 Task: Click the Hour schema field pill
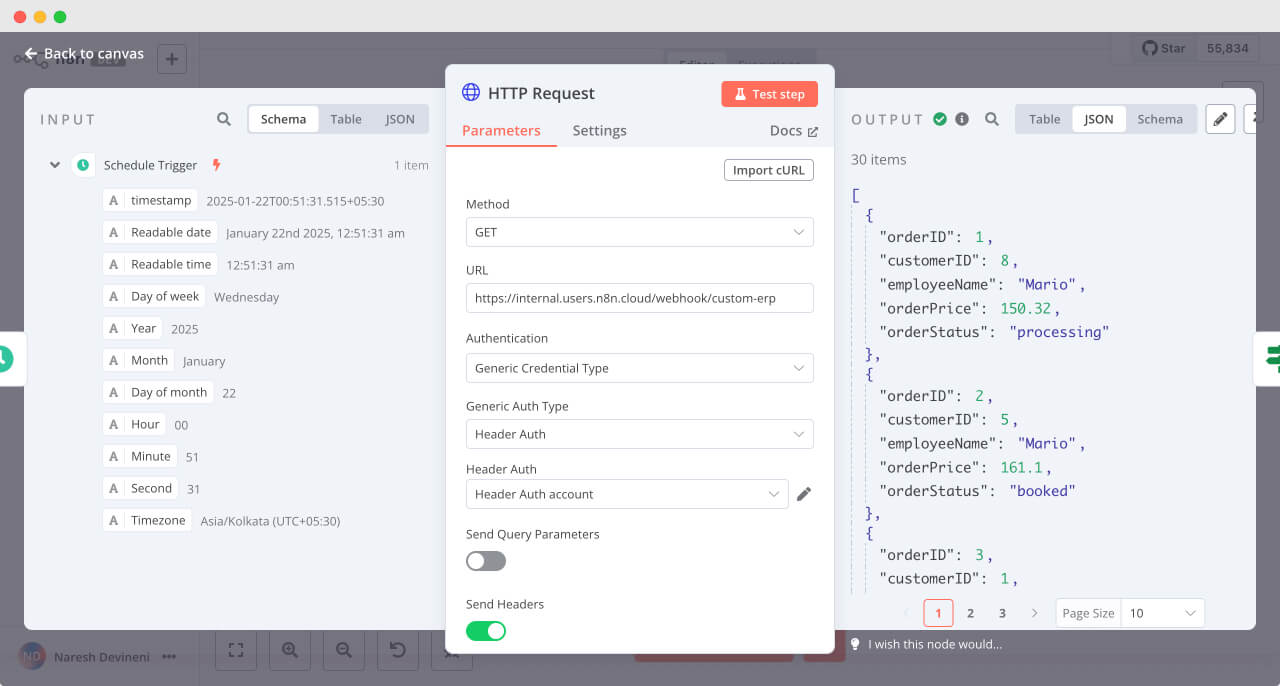click(135, 425)
